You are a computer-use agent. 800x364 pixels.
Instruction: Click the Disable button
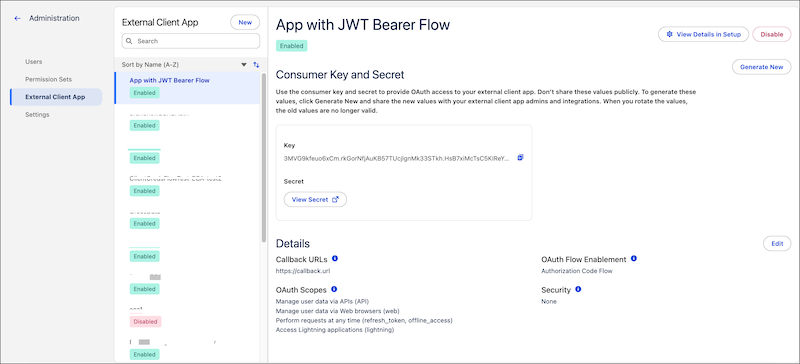pos(771,34)
